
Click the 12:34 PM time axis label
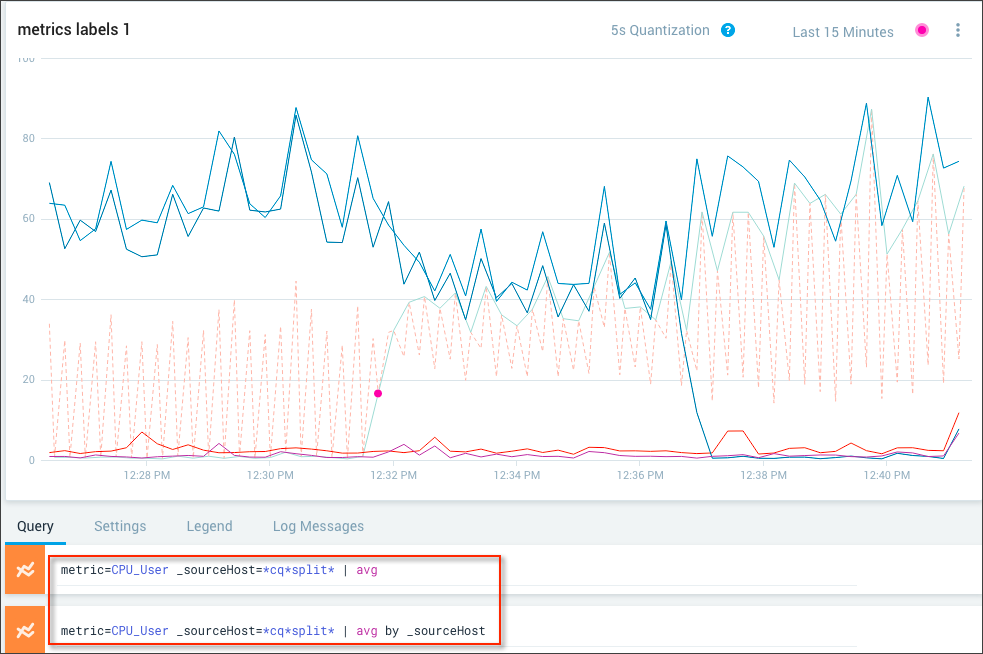(x=517, y=476)
